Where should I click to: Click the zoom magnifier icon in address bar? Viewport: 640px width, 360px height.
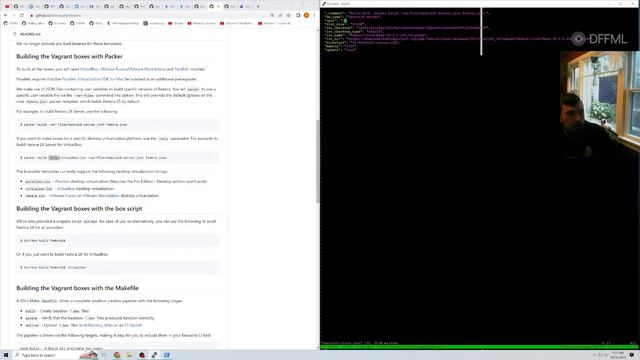tap(272, 16)
